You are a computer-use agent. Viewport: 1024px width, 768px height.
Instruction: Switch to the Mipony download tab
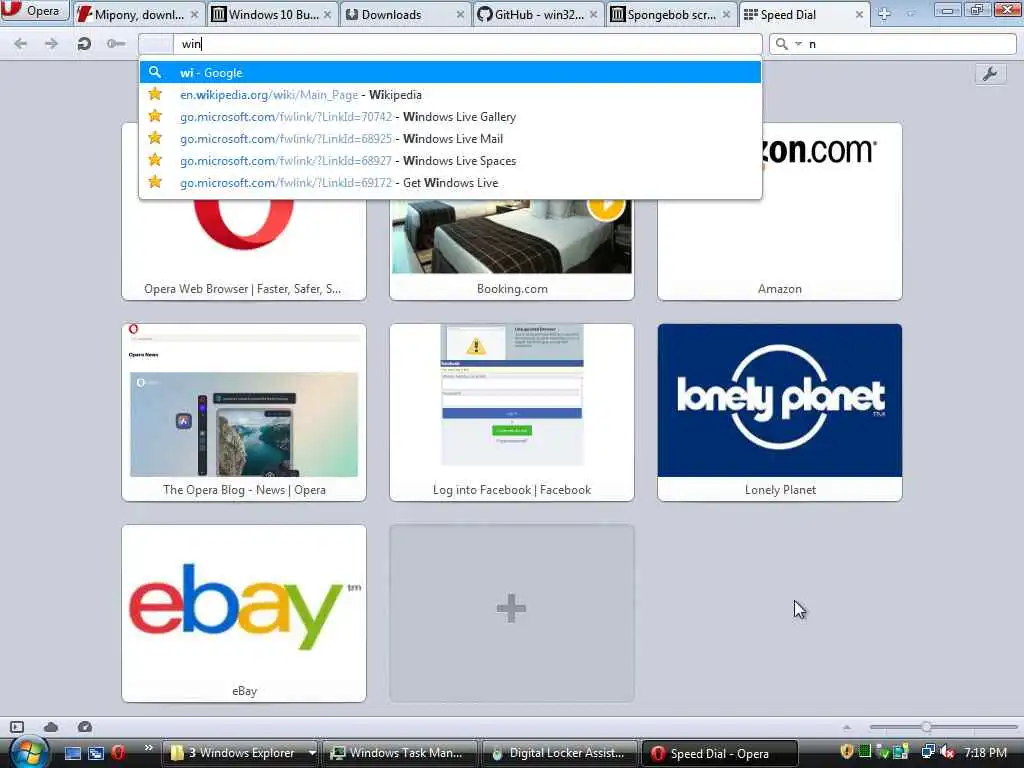138,14
